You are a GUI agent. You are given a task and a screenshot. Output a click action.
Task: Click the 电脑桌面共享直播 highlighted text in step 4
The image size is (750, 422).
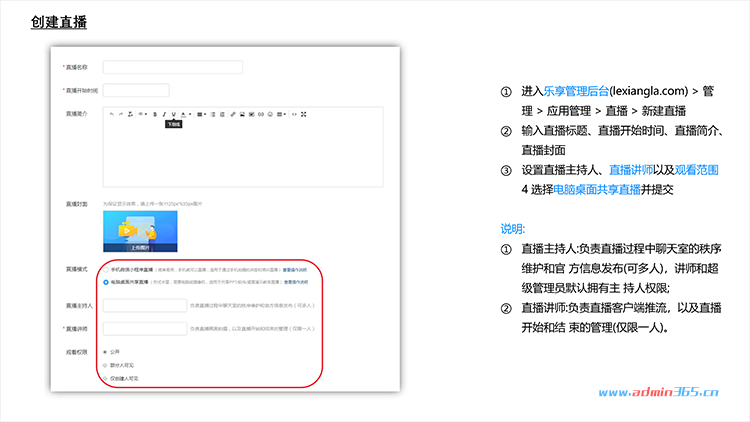(x=597, y=189)
